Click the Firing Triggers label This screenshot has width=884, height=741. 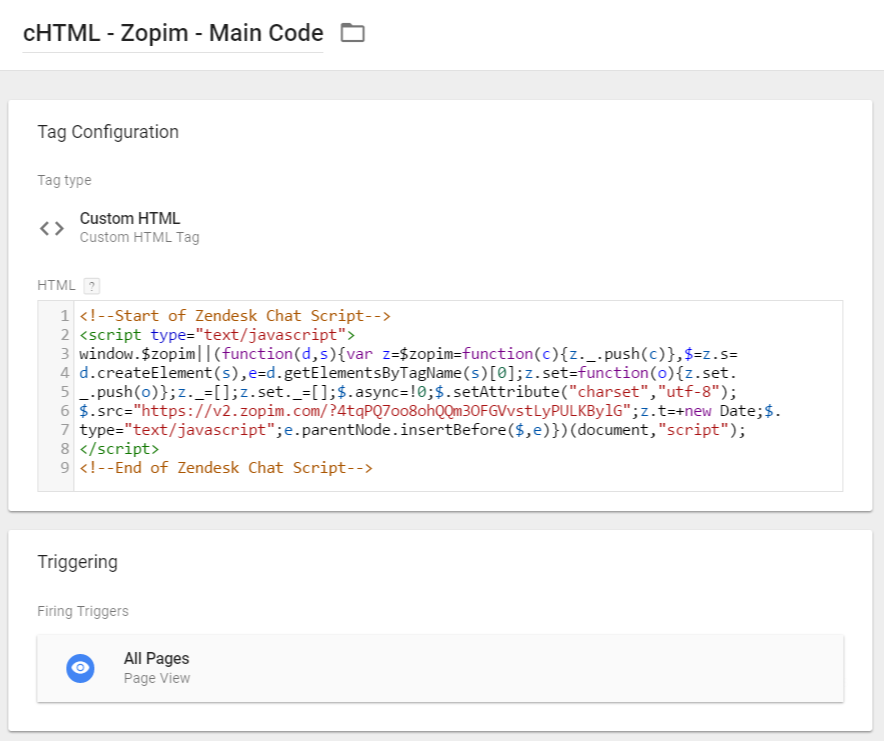click(83, 611)
